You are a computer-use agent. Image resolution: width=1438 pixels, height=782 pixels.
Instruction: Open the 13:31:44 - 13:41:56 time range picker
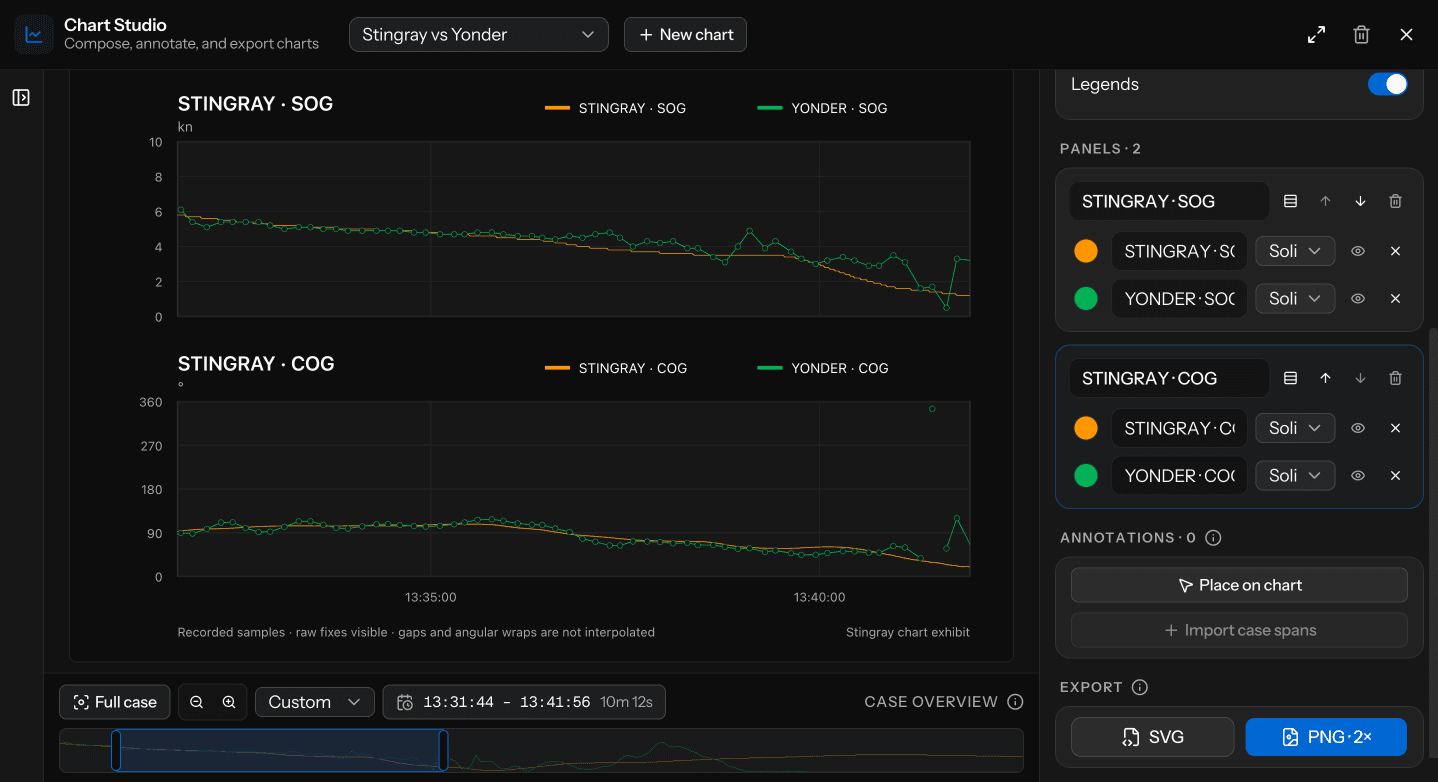pos(524,702)
